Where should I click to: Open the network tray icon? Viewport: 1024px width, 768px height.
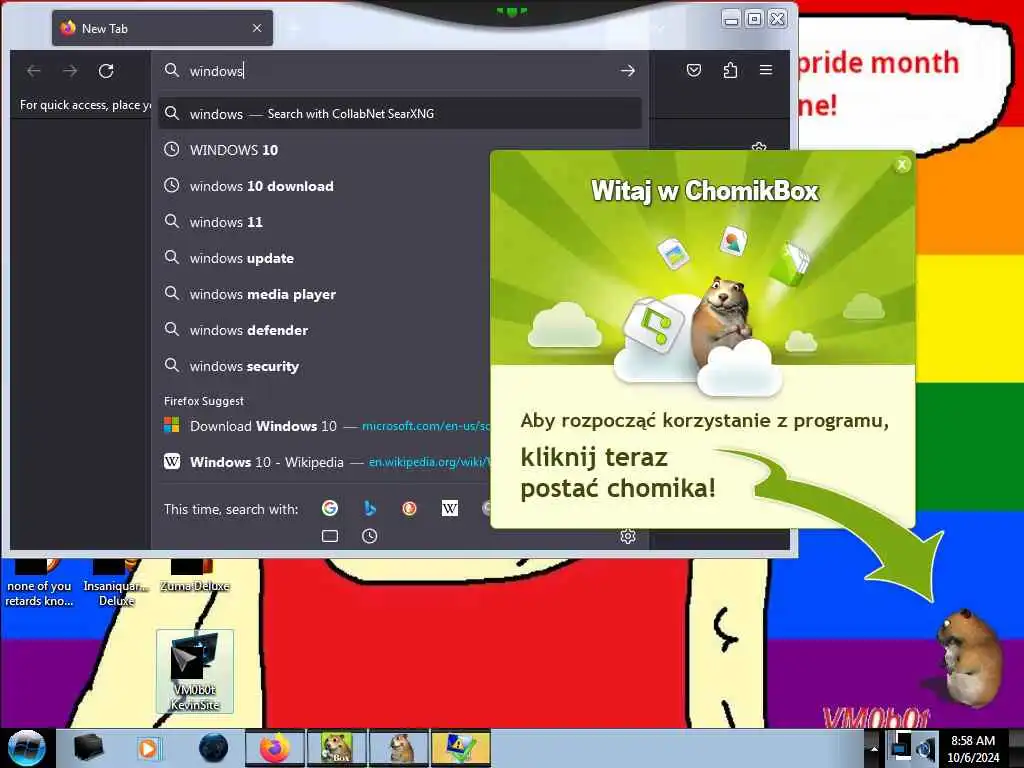tap(901, 746)
